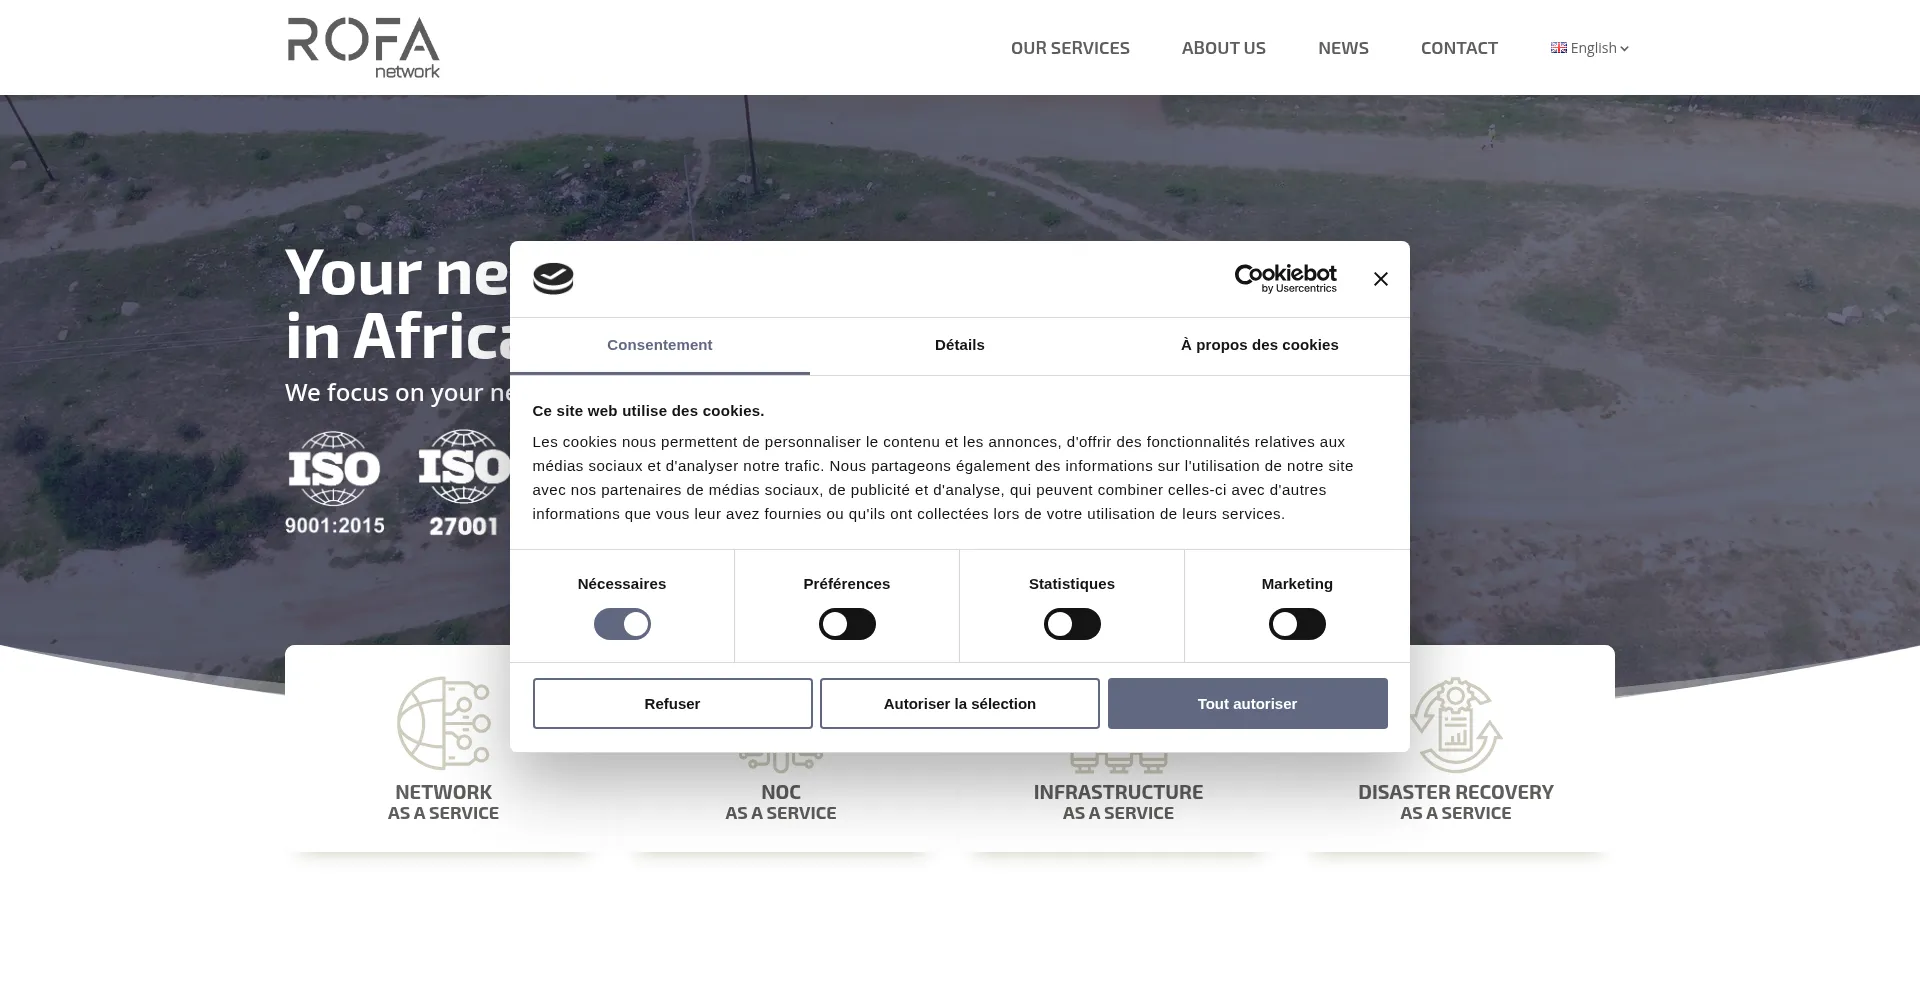Click the Network as a Service globe icon

coord(443,723)
